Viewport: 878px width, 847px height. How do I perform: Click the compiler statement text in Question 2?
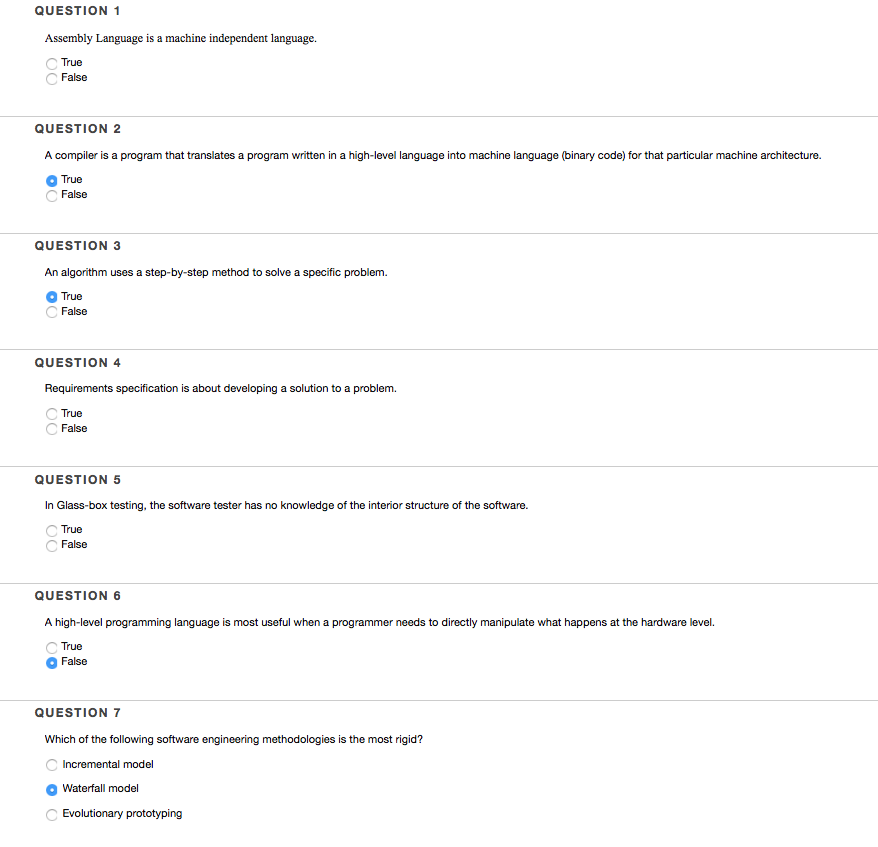click(432, 155)
